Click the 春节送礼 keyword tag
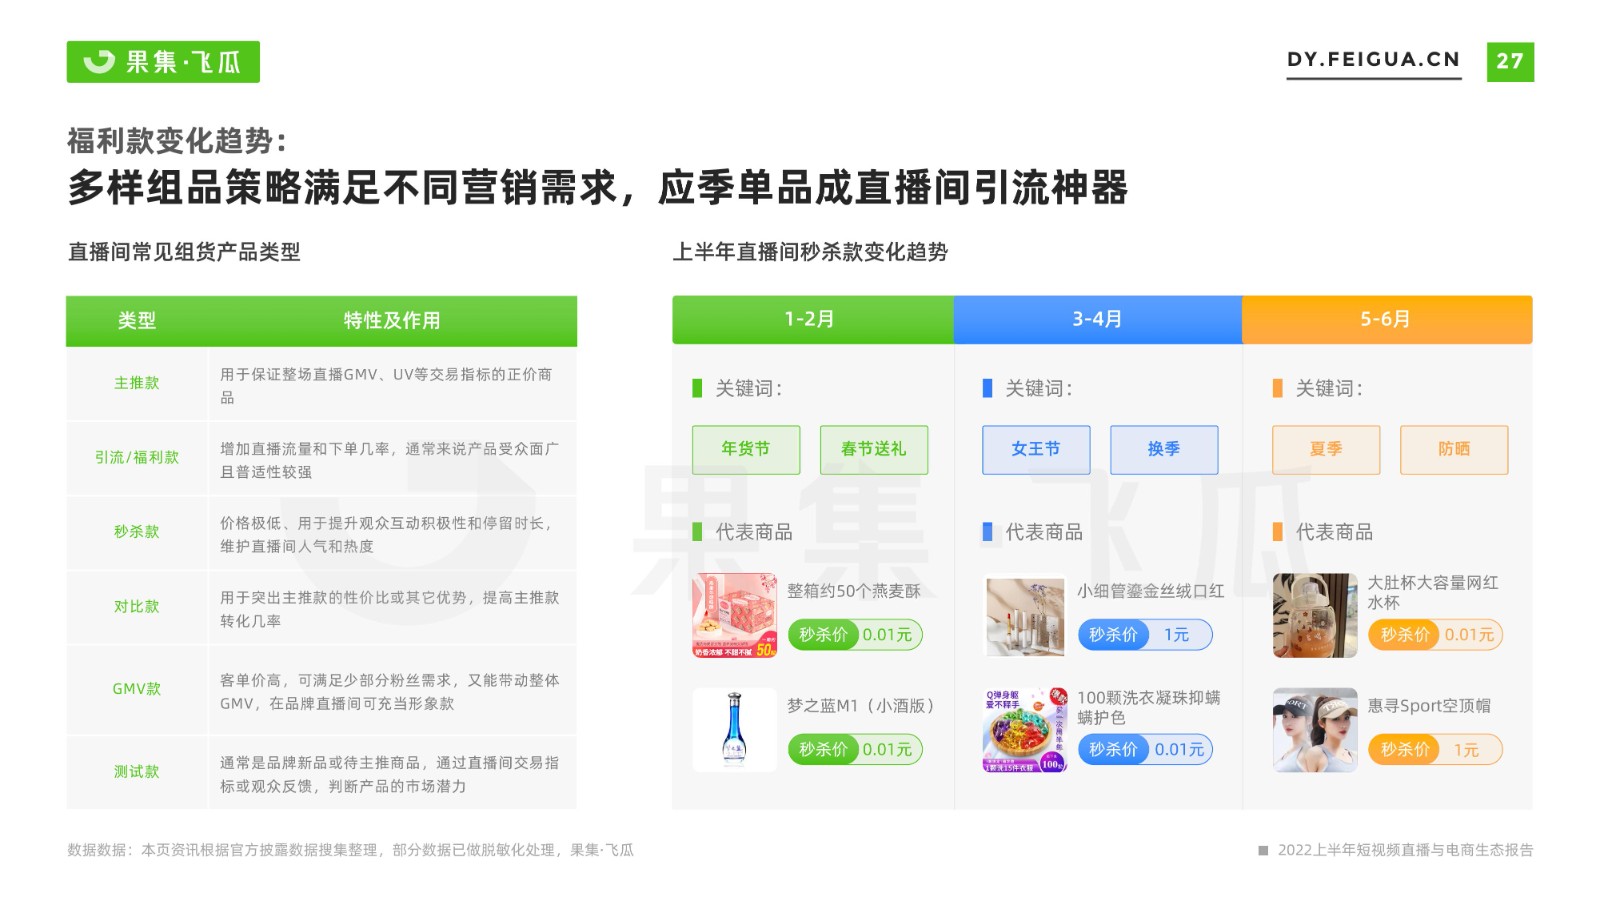Viewport: 1600px width, 899px height. (874, 449)
